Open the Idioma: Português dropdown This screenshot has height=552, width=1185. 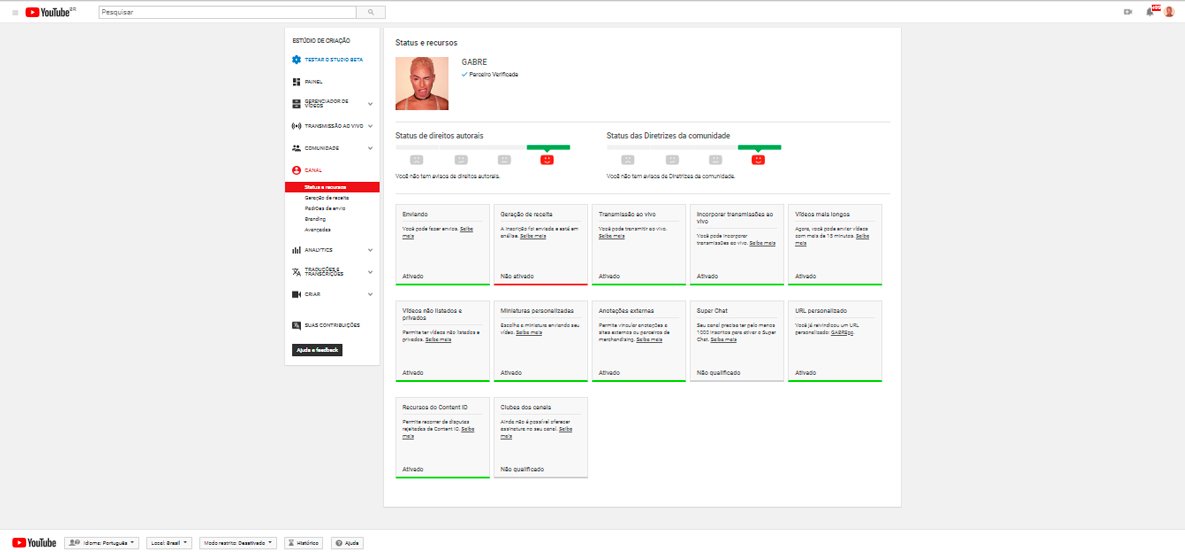tap(102, 543)
